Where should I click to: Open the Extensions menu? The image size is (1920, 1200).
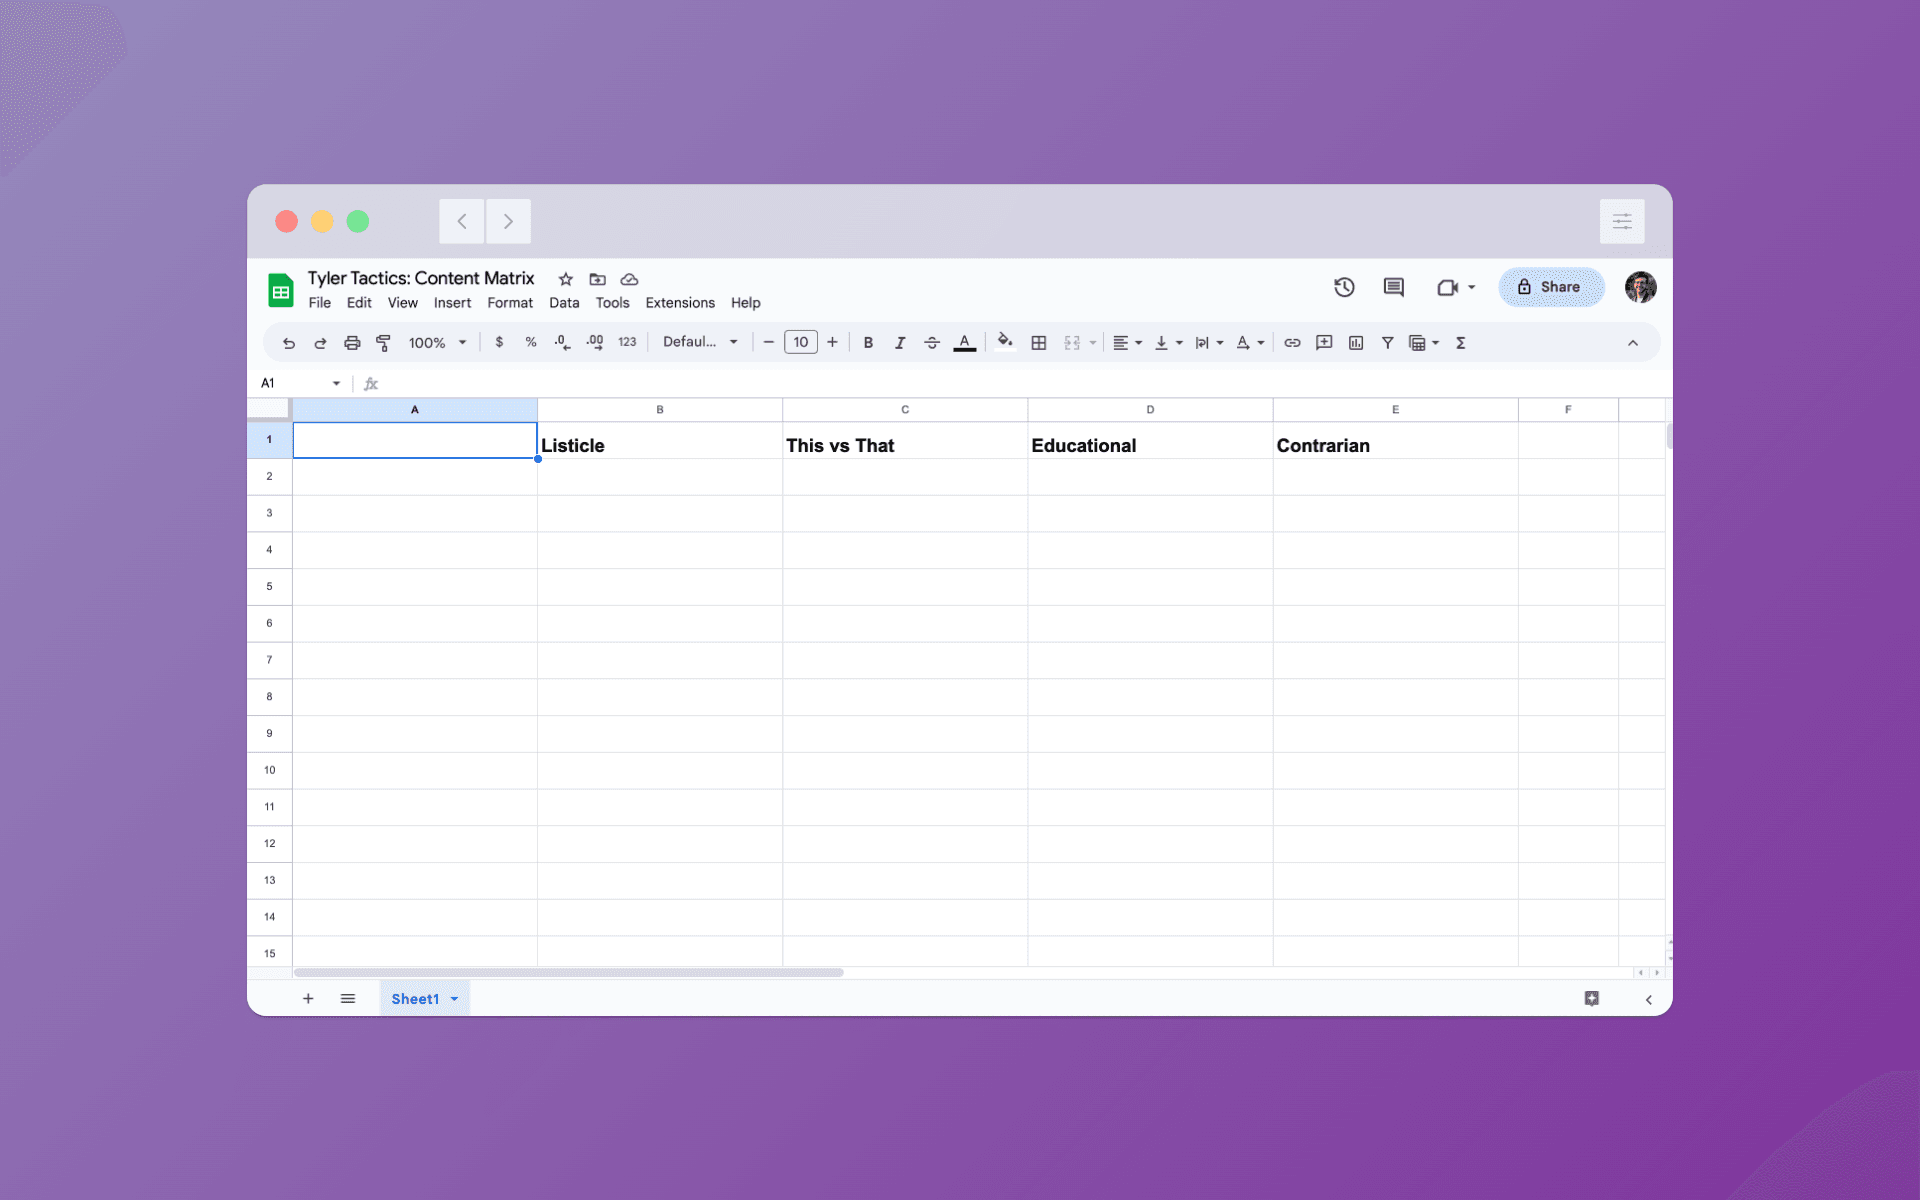(x=680, y=303)
